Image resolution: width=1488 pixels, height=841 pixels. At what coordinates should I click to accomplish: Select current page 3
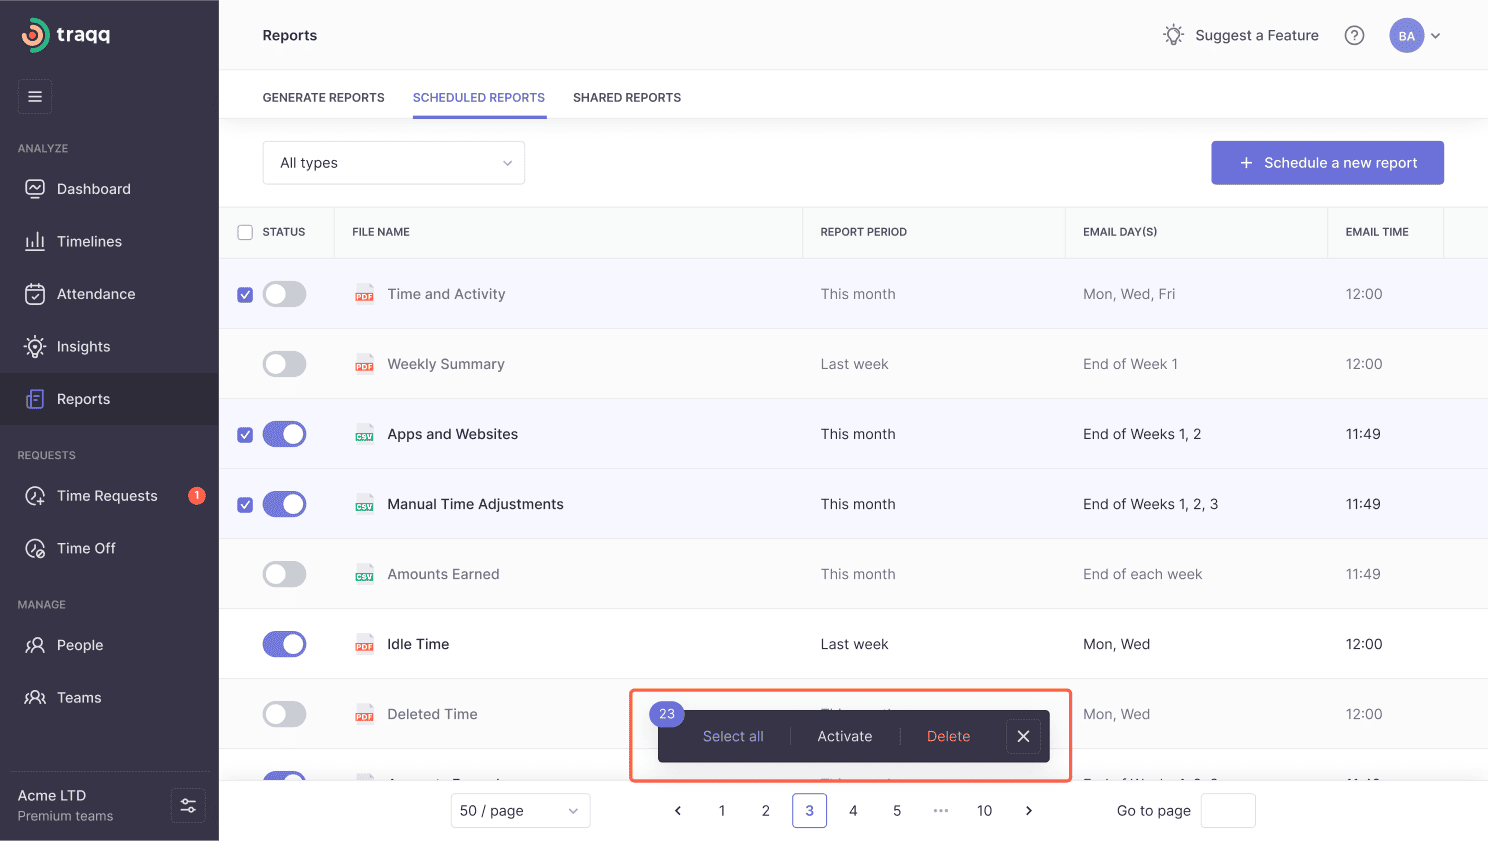[809, 811]
